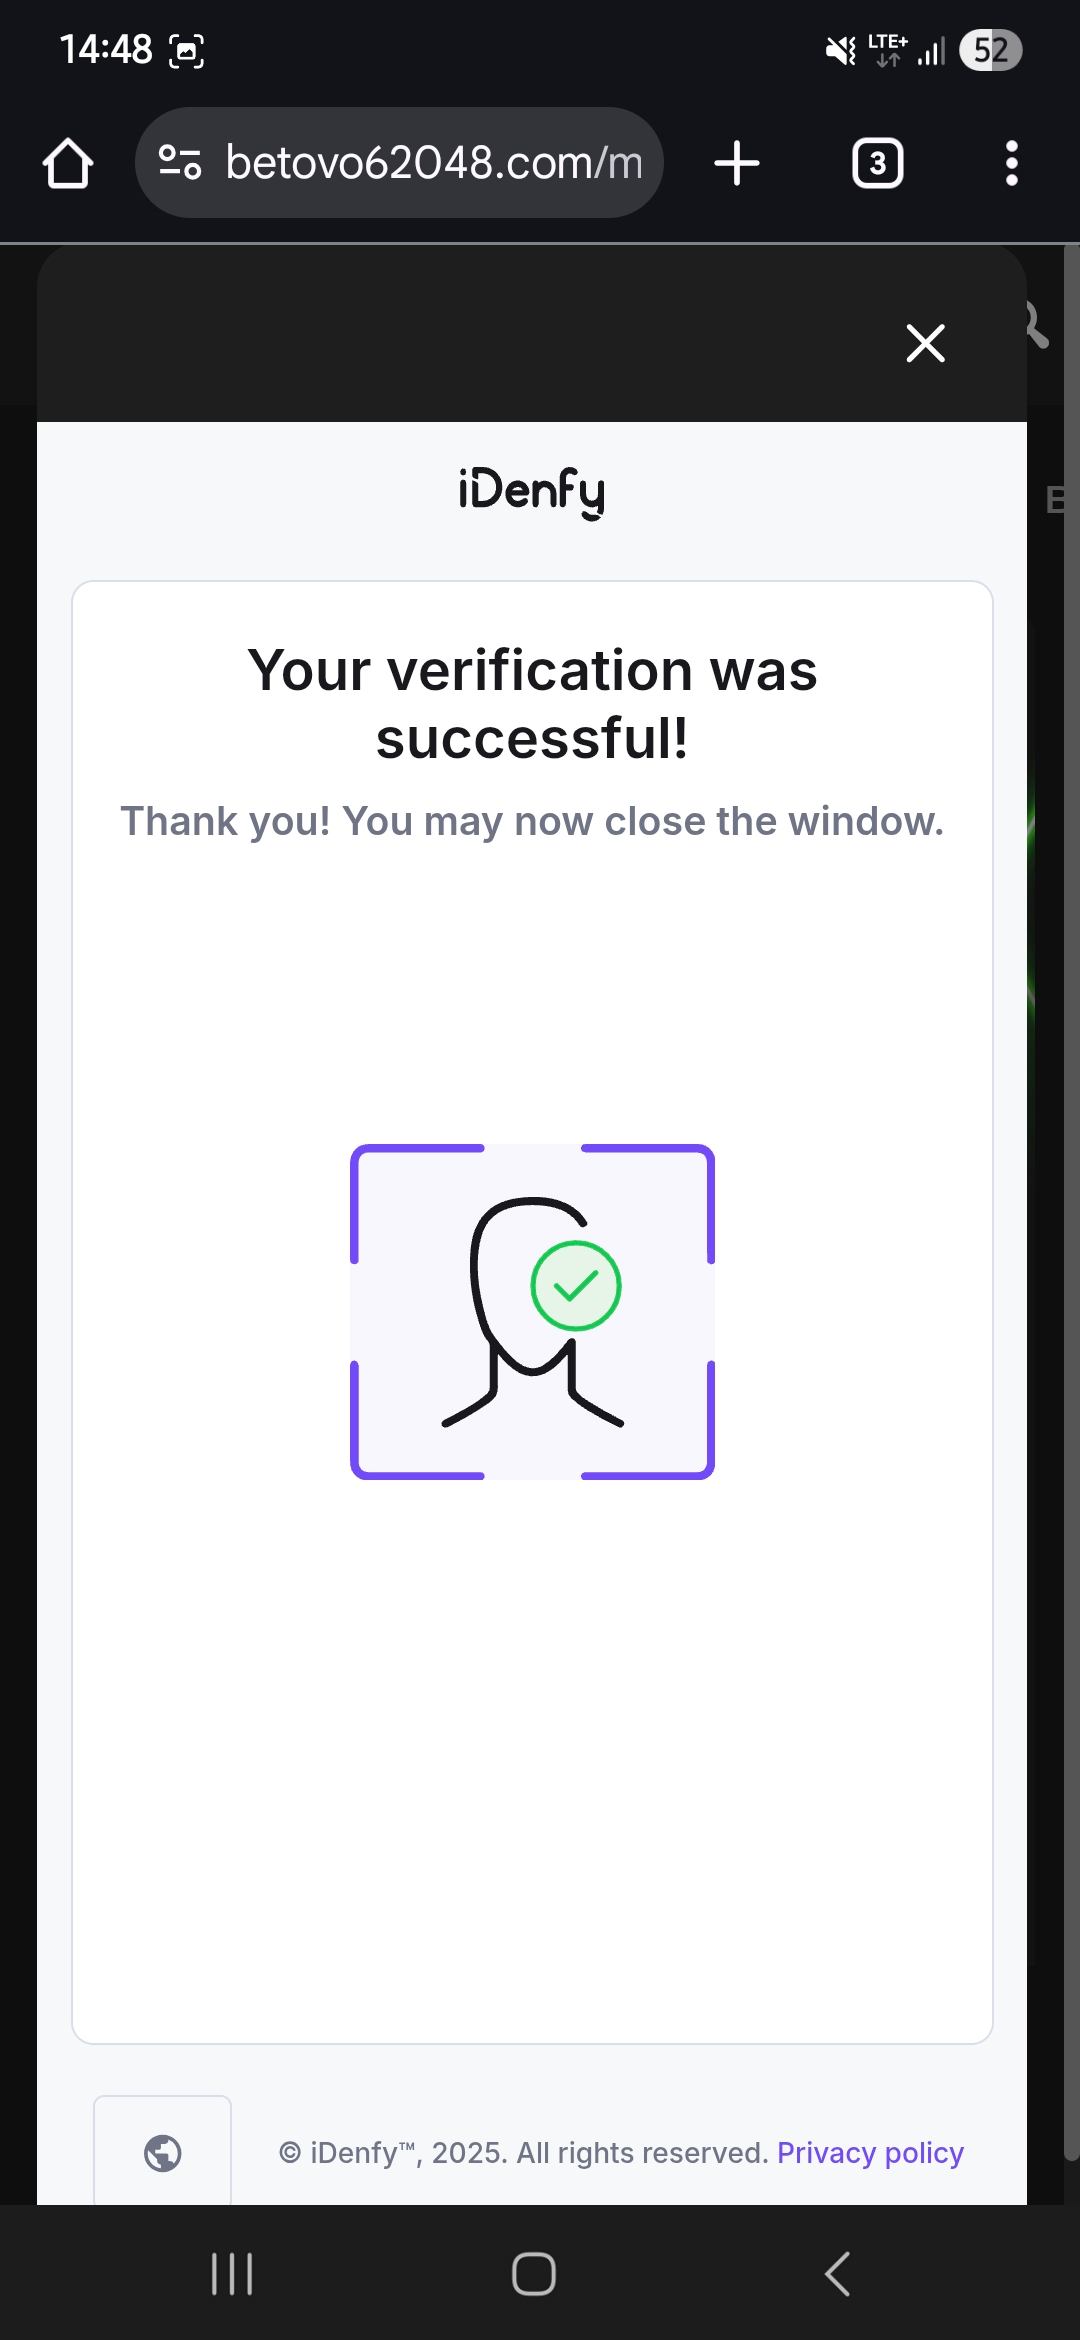The image size is (1080, 2340).
Task: Tap the browser home icon
Action: point(68,163)
